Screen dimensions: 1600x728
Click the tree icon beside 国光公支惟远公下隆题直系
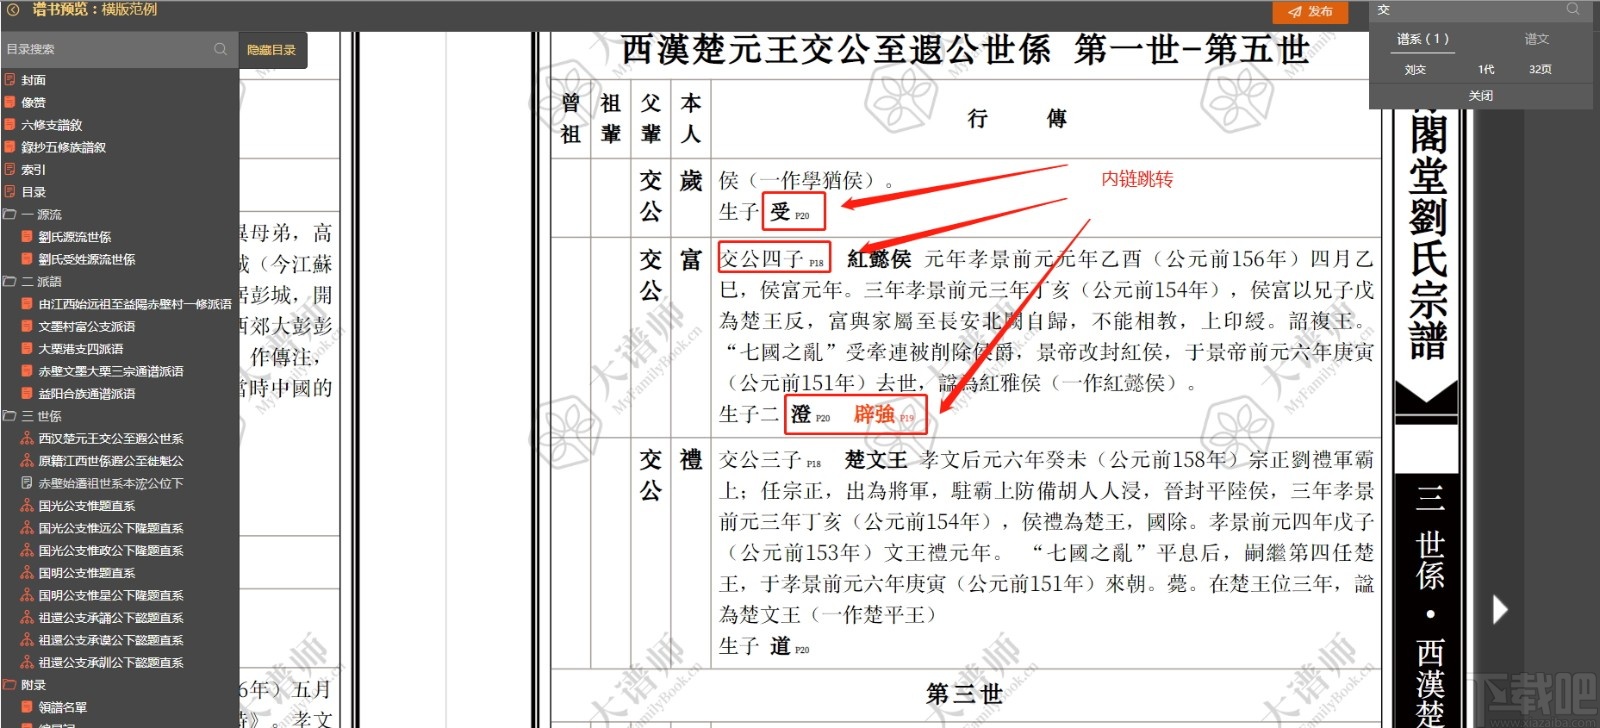coord(27,528)
